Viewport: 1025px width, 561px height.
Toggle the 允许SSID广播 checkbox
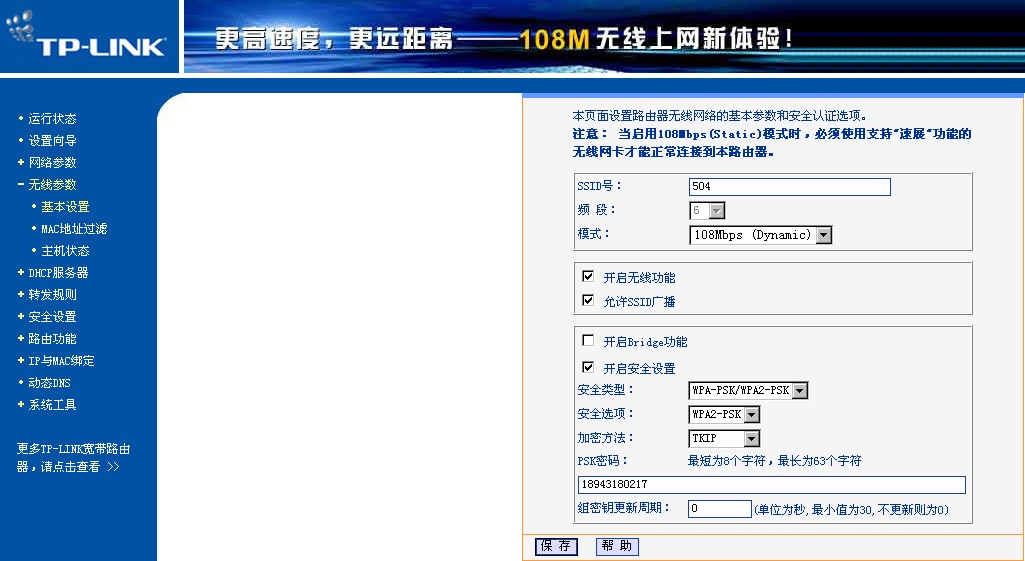coord(588,300)
